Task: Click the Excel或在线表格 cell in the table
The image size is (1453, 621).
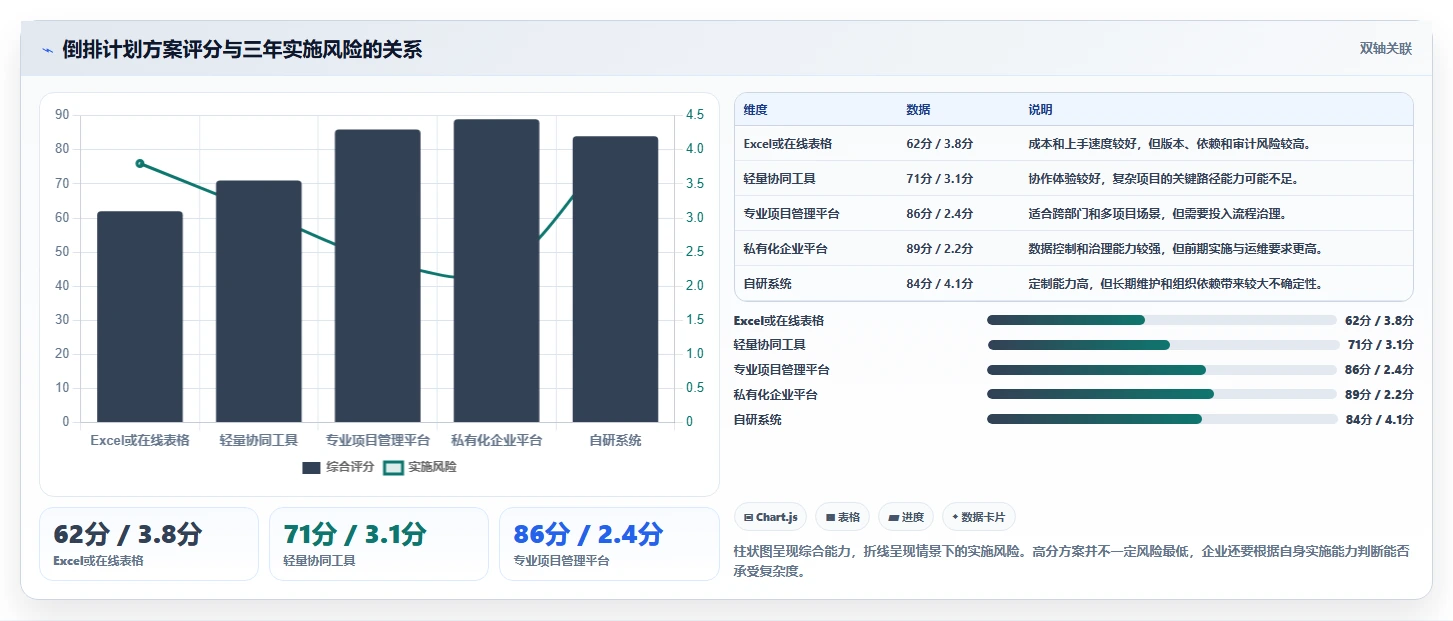Action: point(788,144)
